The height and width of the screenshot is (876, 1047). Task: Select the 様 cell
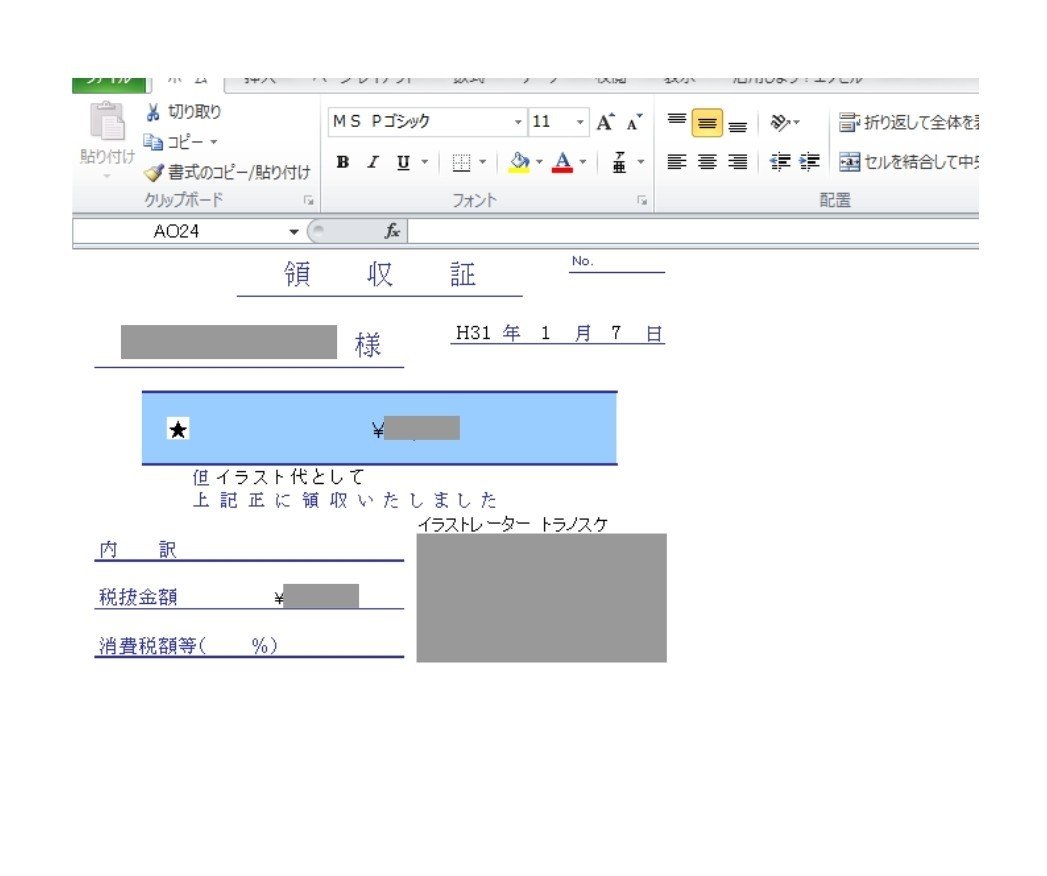point(367,345)
